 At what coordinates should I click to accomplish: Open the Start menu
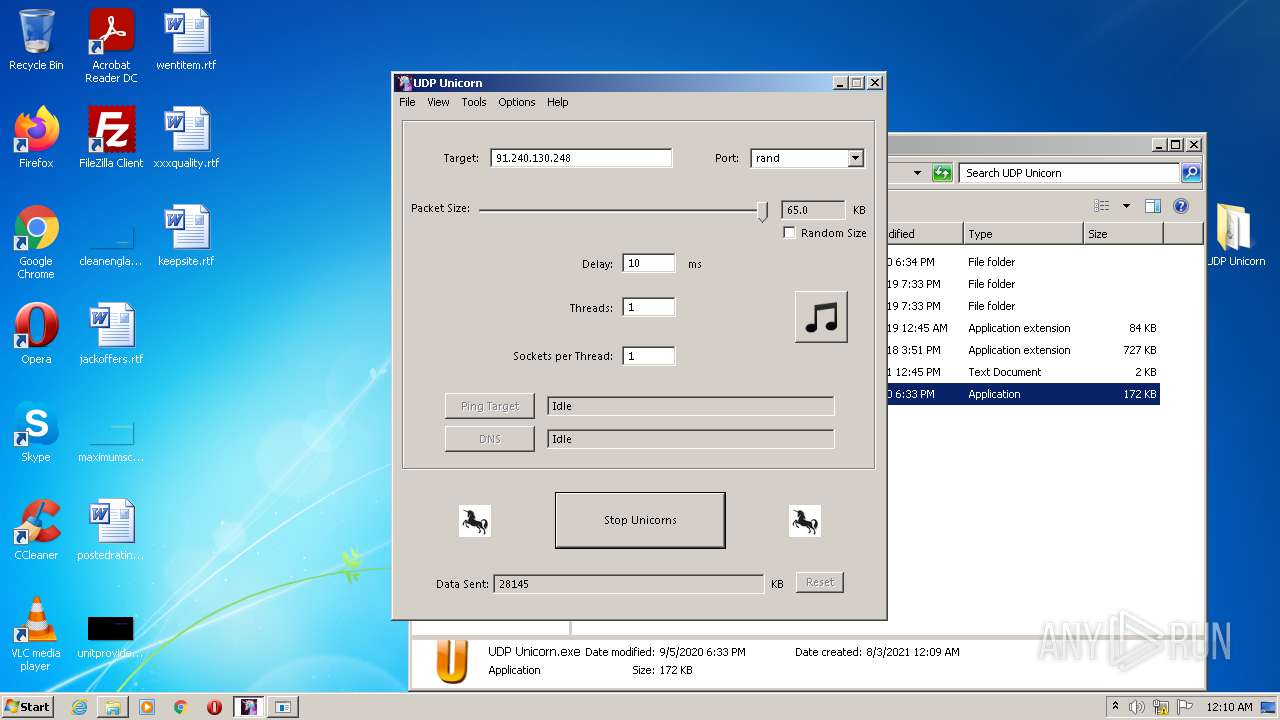[27, 707]
